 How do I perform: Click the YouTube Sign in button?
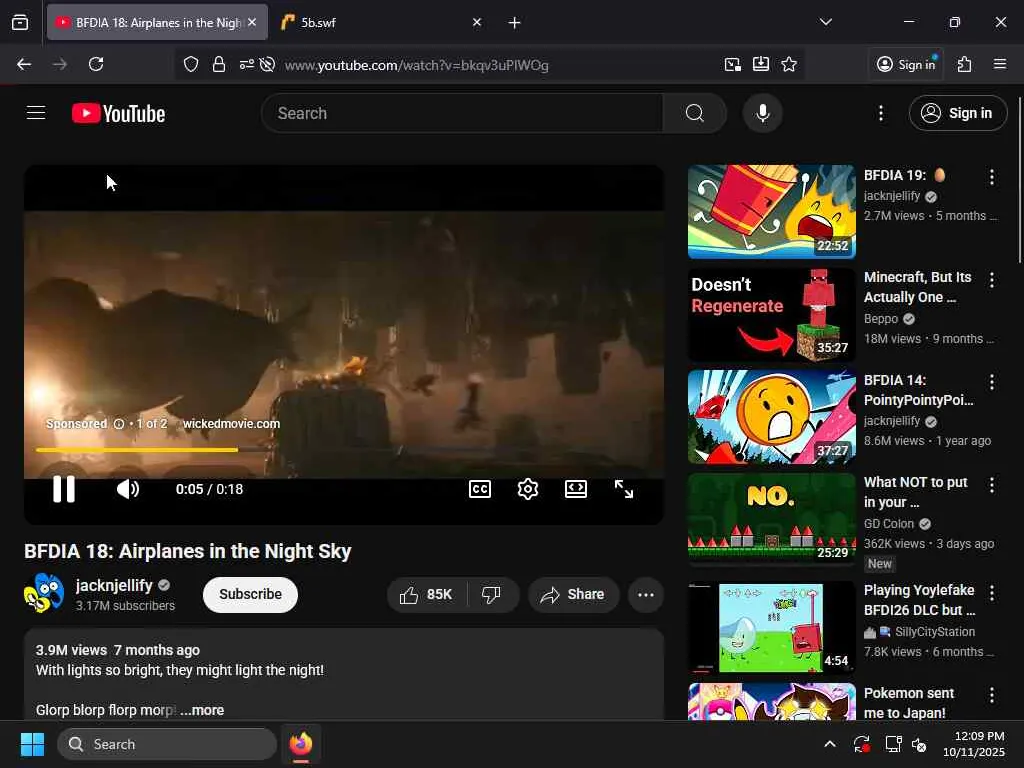pyautogui.click(x=957, y=113)
